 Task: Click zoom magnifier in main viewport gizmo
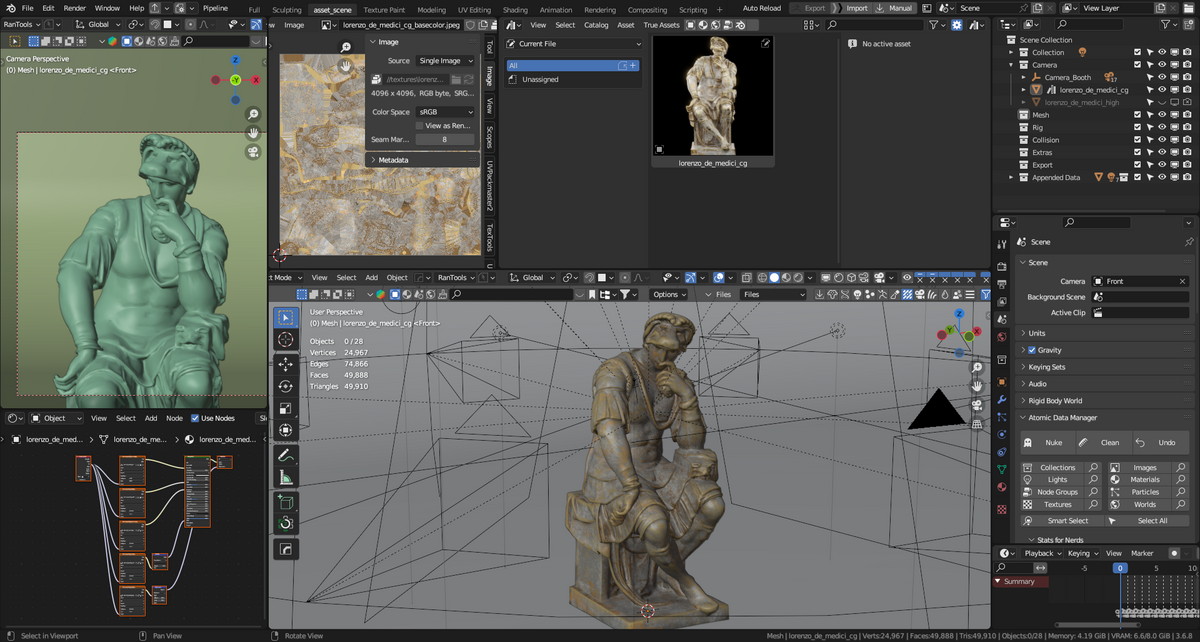[977, 367]
